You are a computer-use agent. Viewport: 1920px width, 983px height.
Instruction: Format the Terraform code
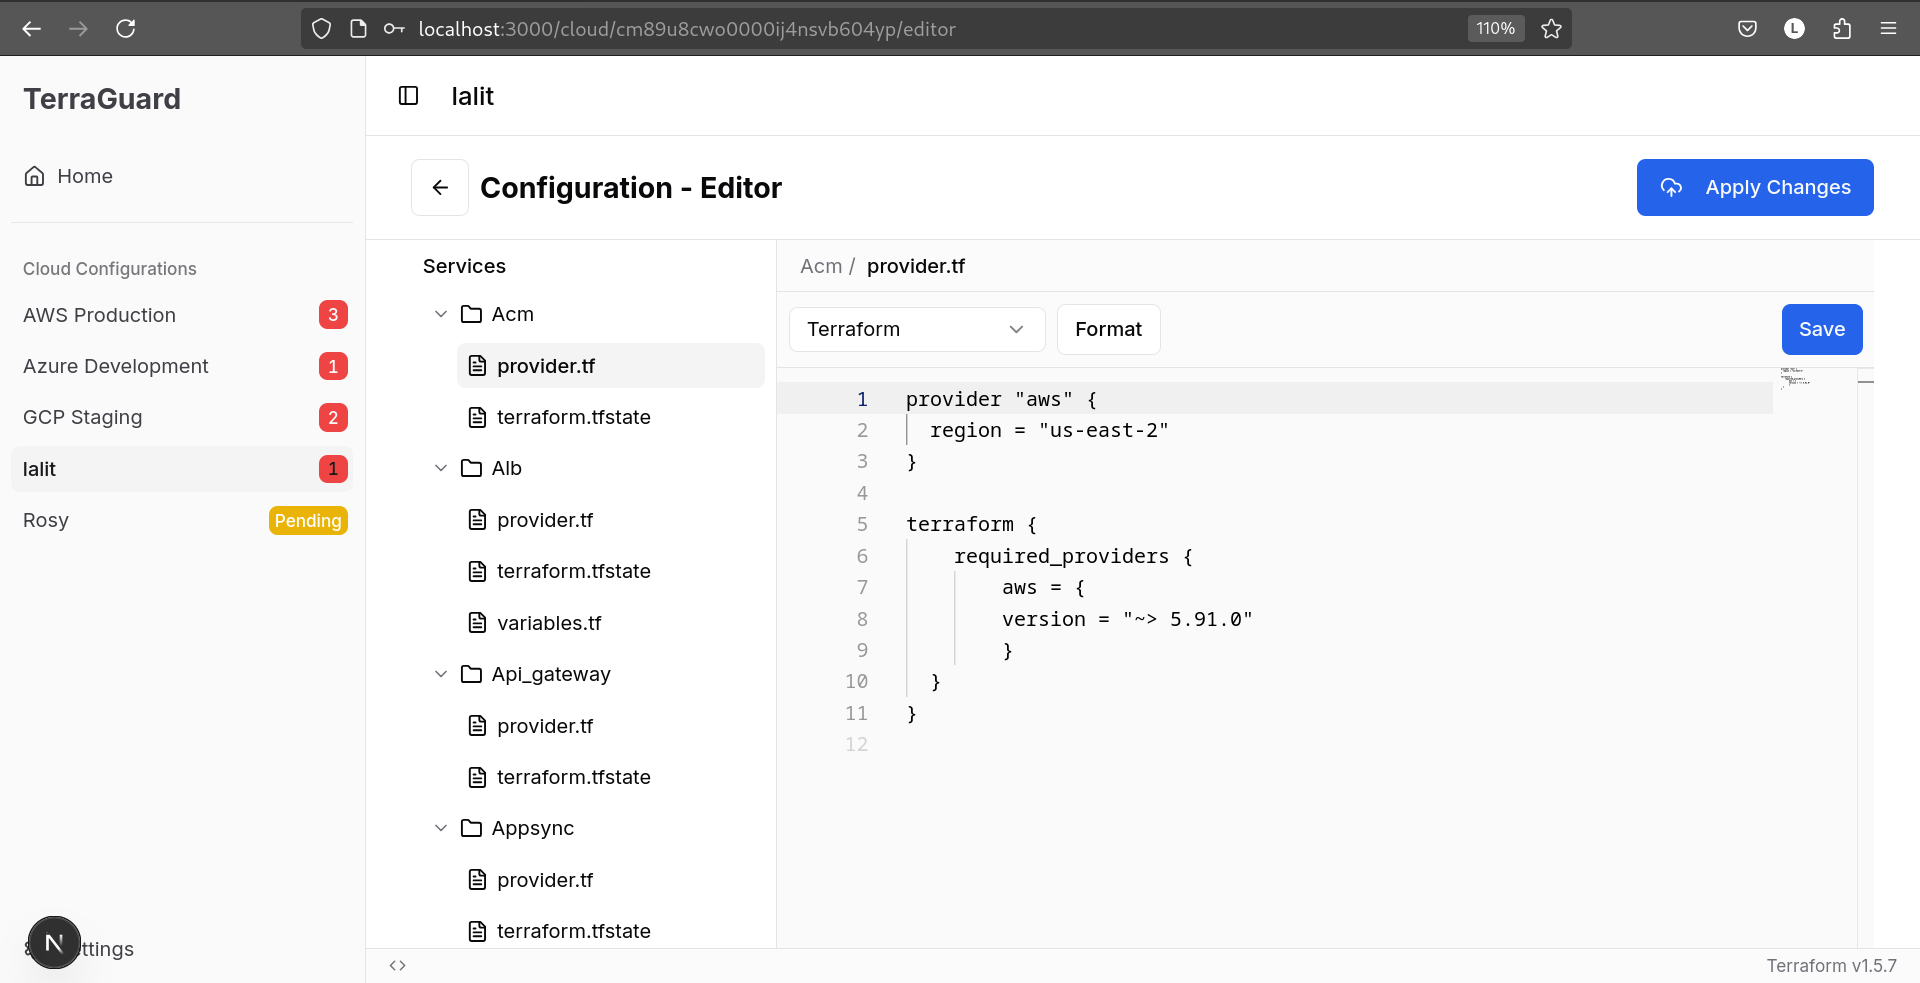coord(1108,329)
